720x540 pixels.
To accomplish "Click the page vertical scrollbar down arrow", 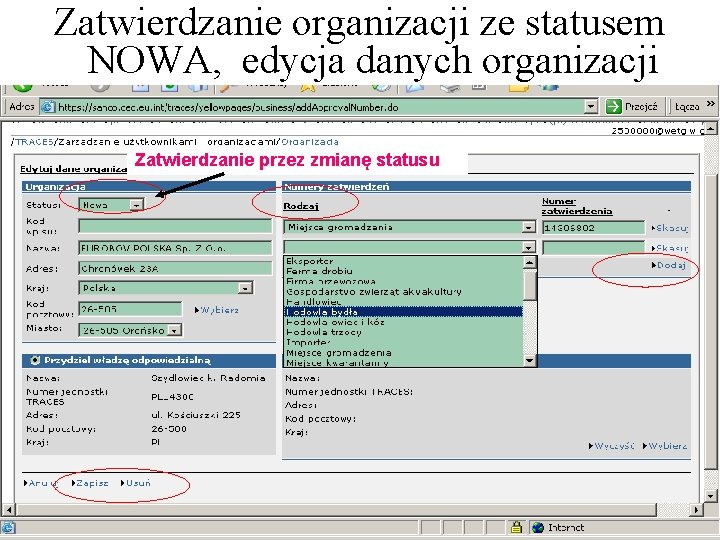I will click(710, 496).
